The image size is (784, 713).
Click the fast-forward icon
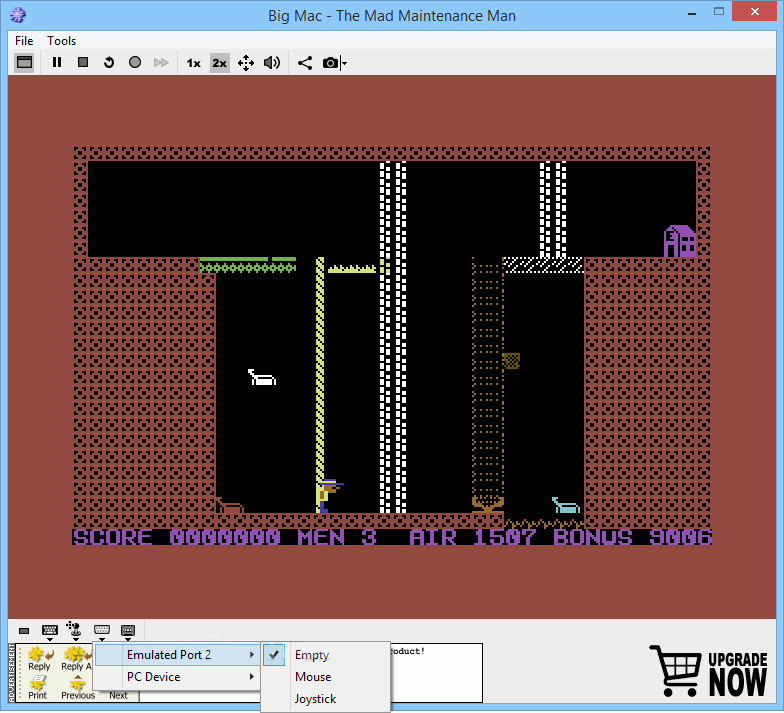(161, 62)
